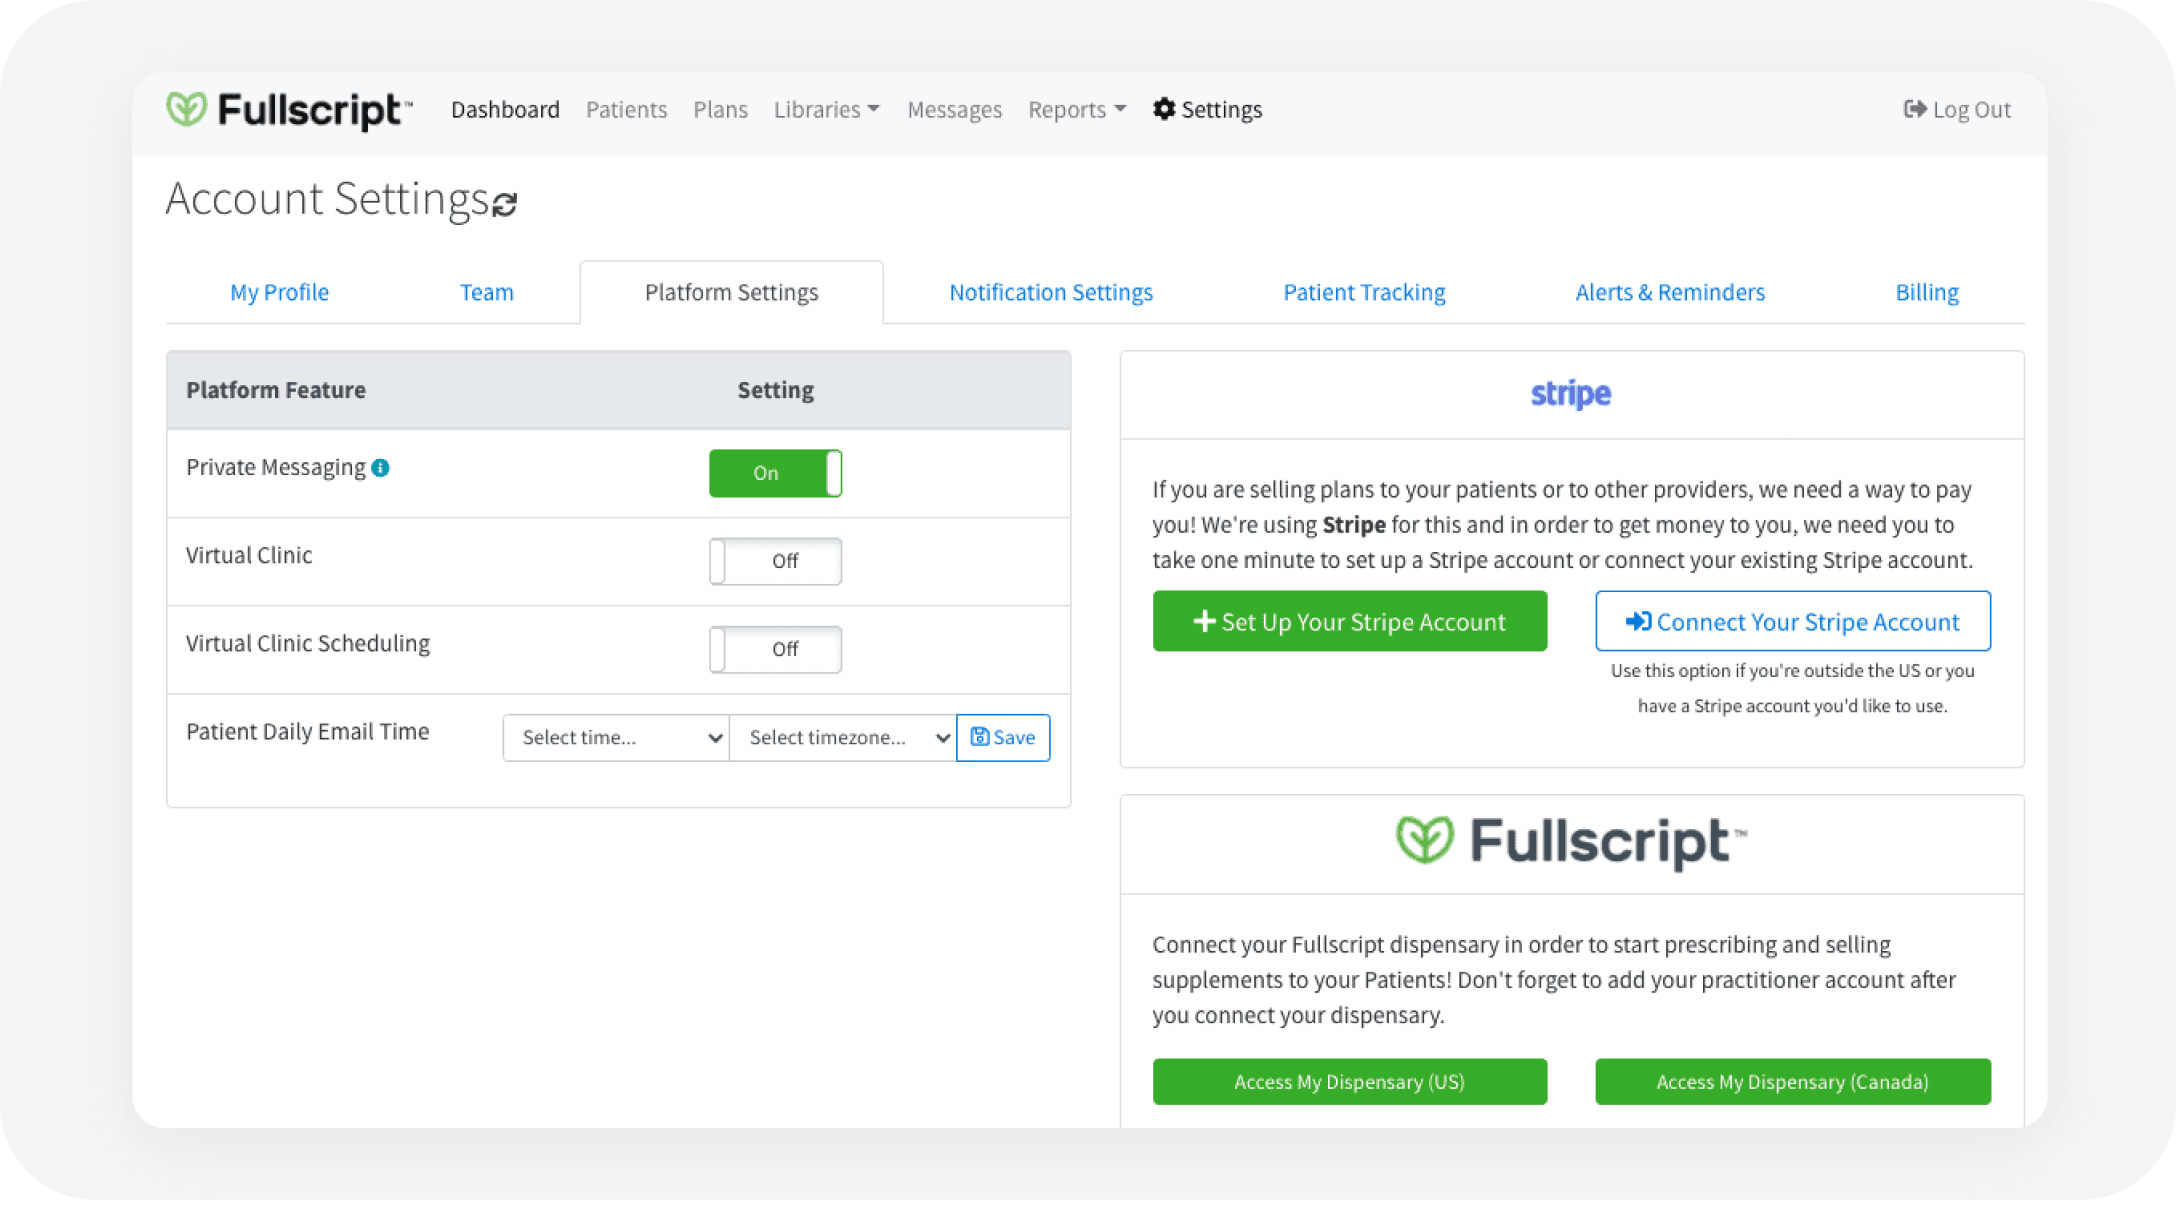Open the Select timezone dropdown
Viewport: 2176px width, 1224px height.
tap(843, 738)
